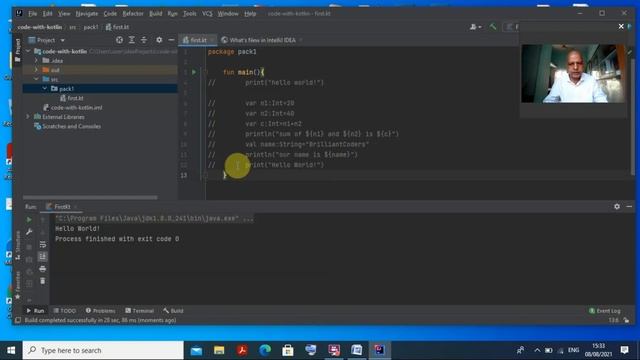640x360 pixels.
Task: Open the VCS menu
Action: pos(207,13)
